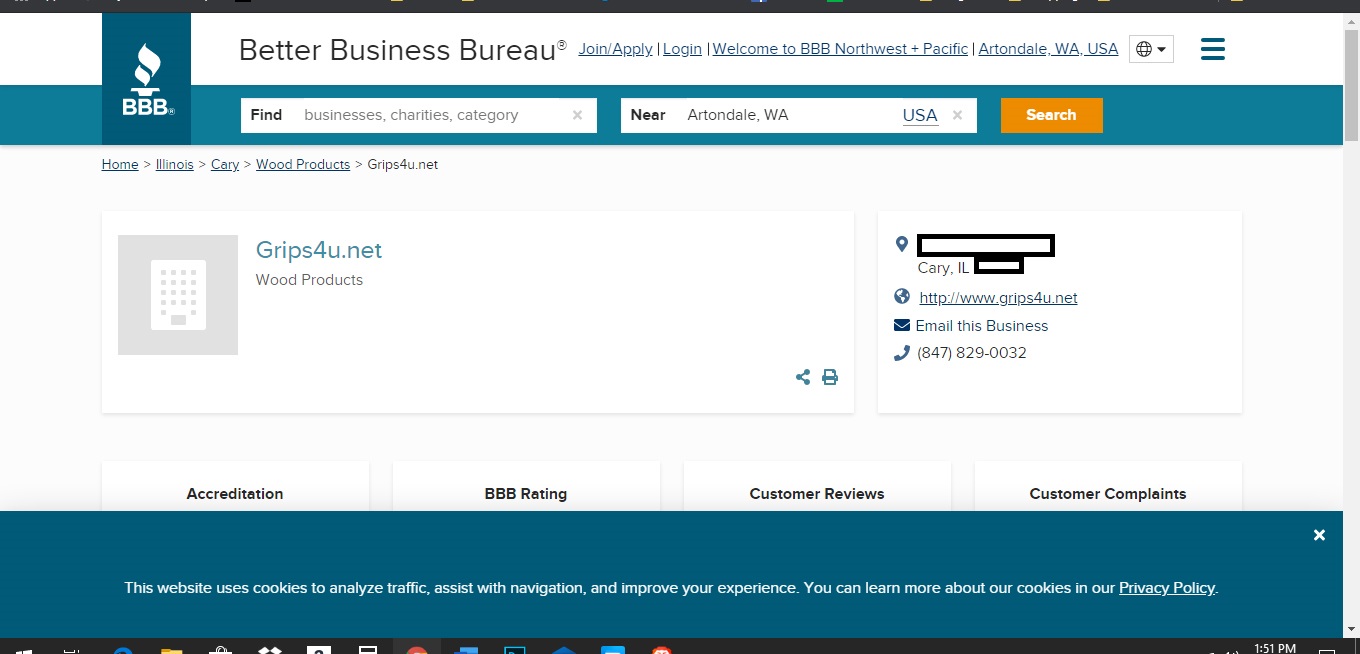Viewport: 1360px width, 654px height.
Task: Clear the Near location field
Action: (957, 115)
